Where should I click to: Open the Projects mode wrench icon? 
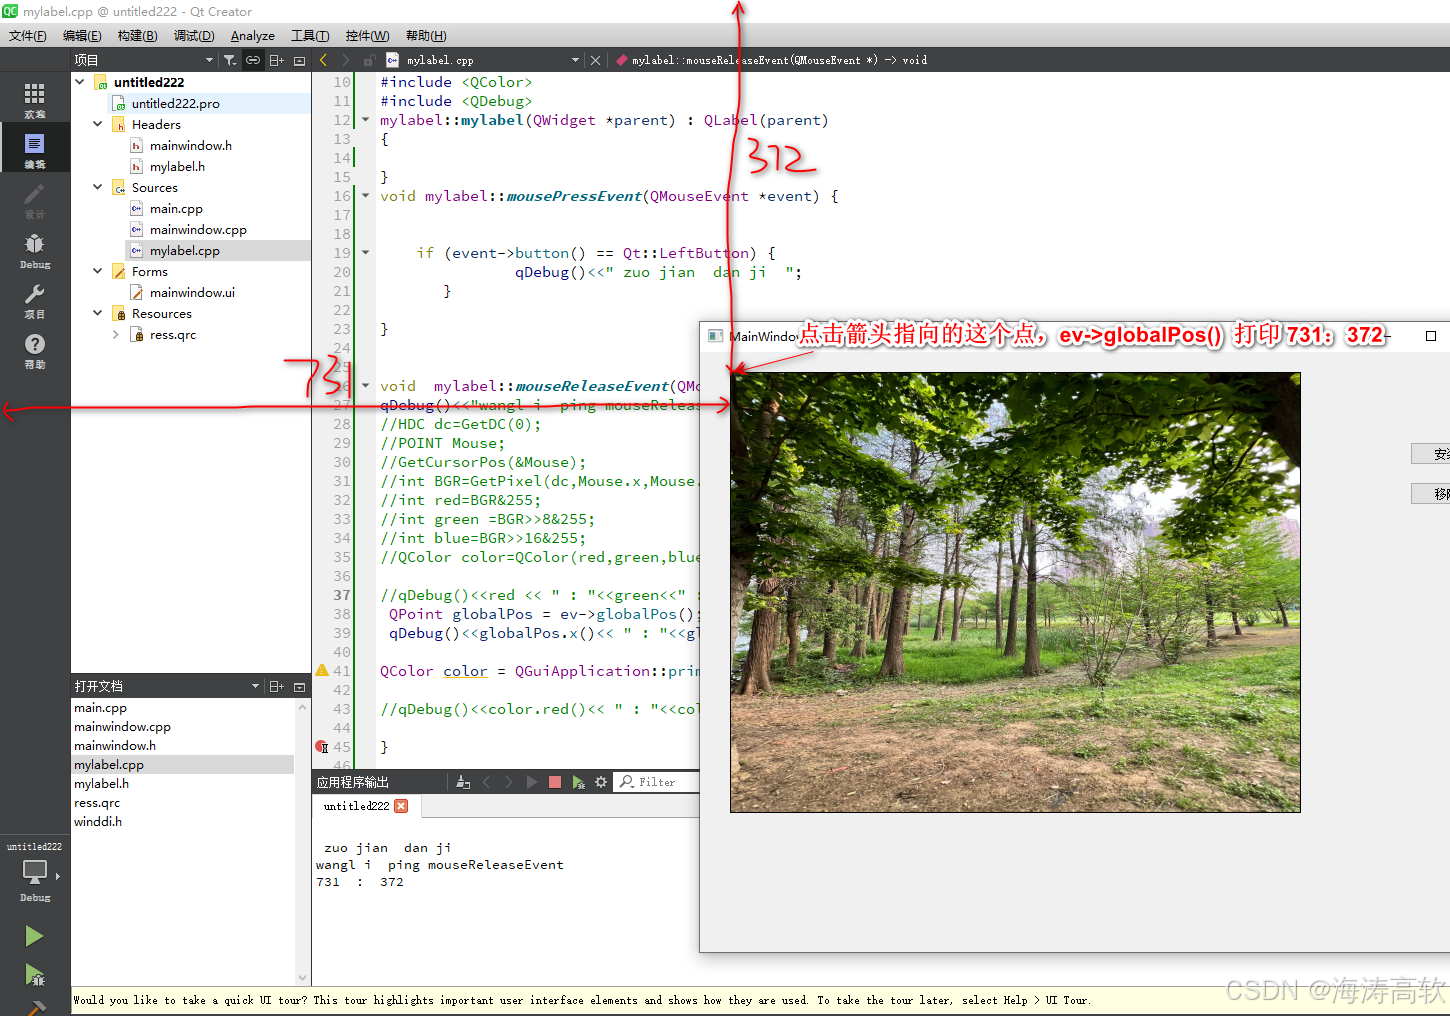tap(35, 300)
